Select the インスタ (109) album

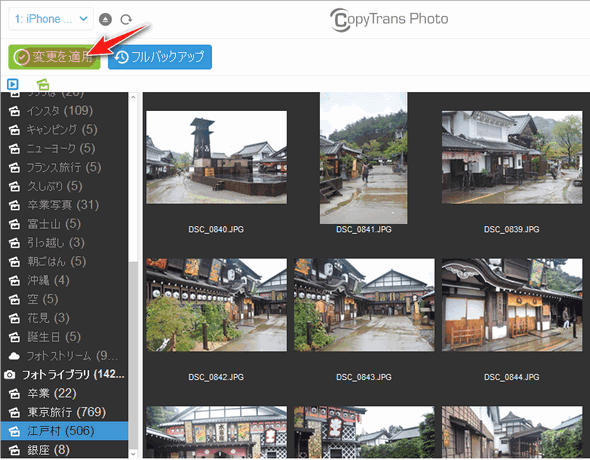point(64,111)
